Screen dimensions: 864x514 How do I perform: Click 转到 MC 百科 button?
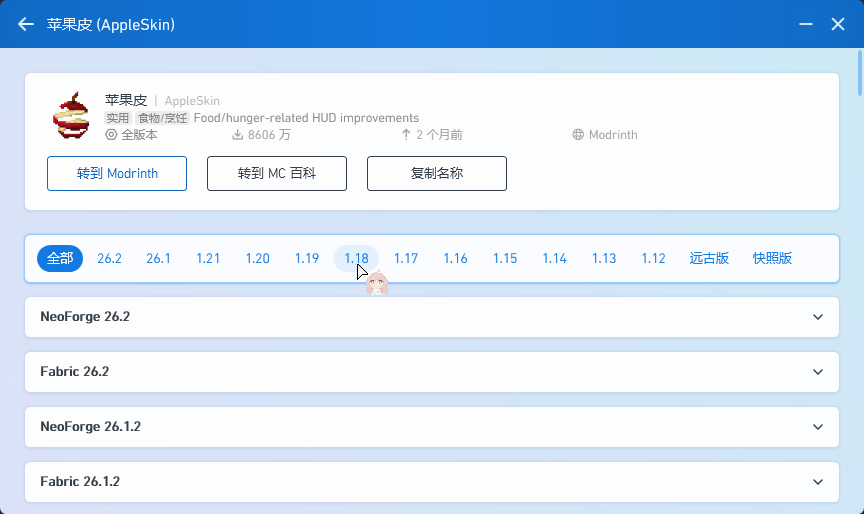pyautogui.click(x=277, y=174)
